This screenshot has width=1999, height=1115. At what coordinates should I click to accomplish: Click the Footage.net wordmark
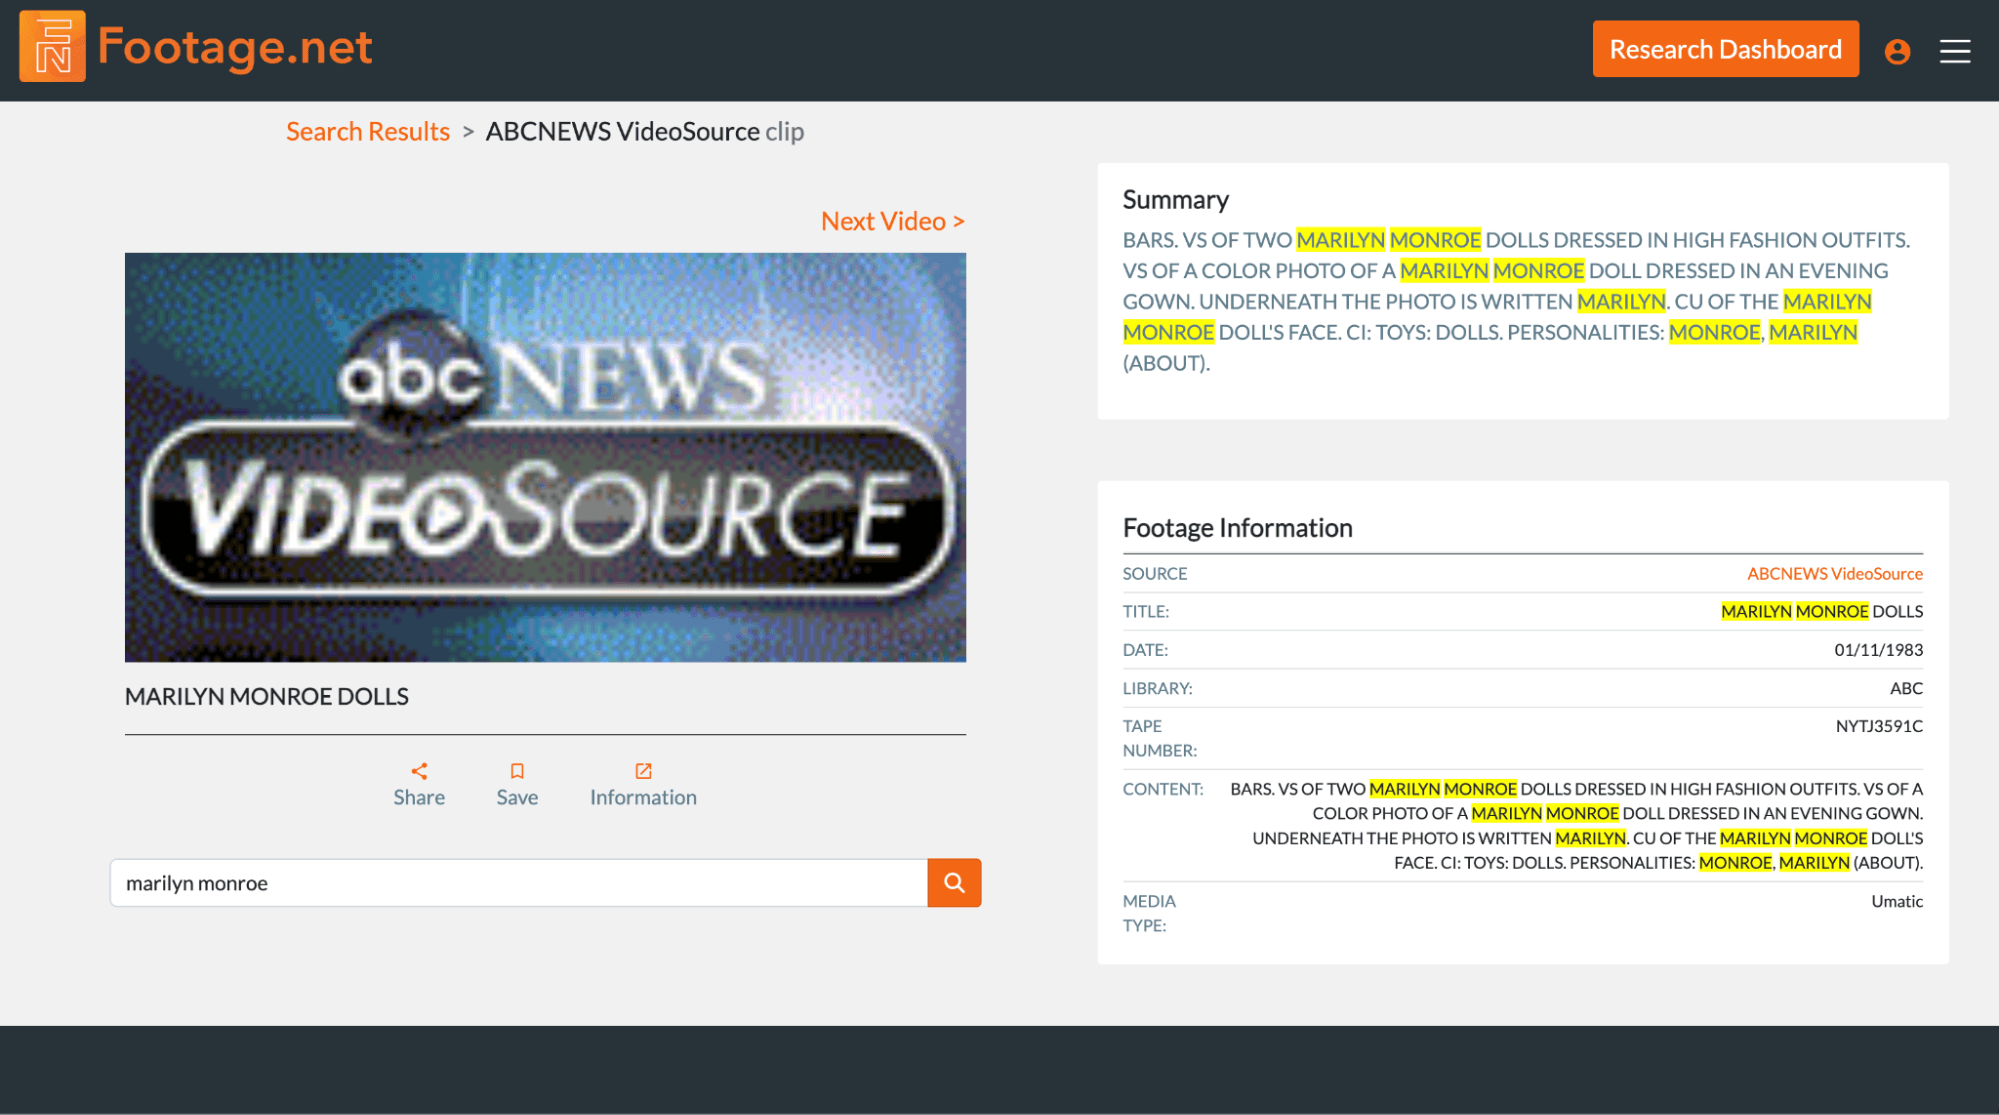235,47
